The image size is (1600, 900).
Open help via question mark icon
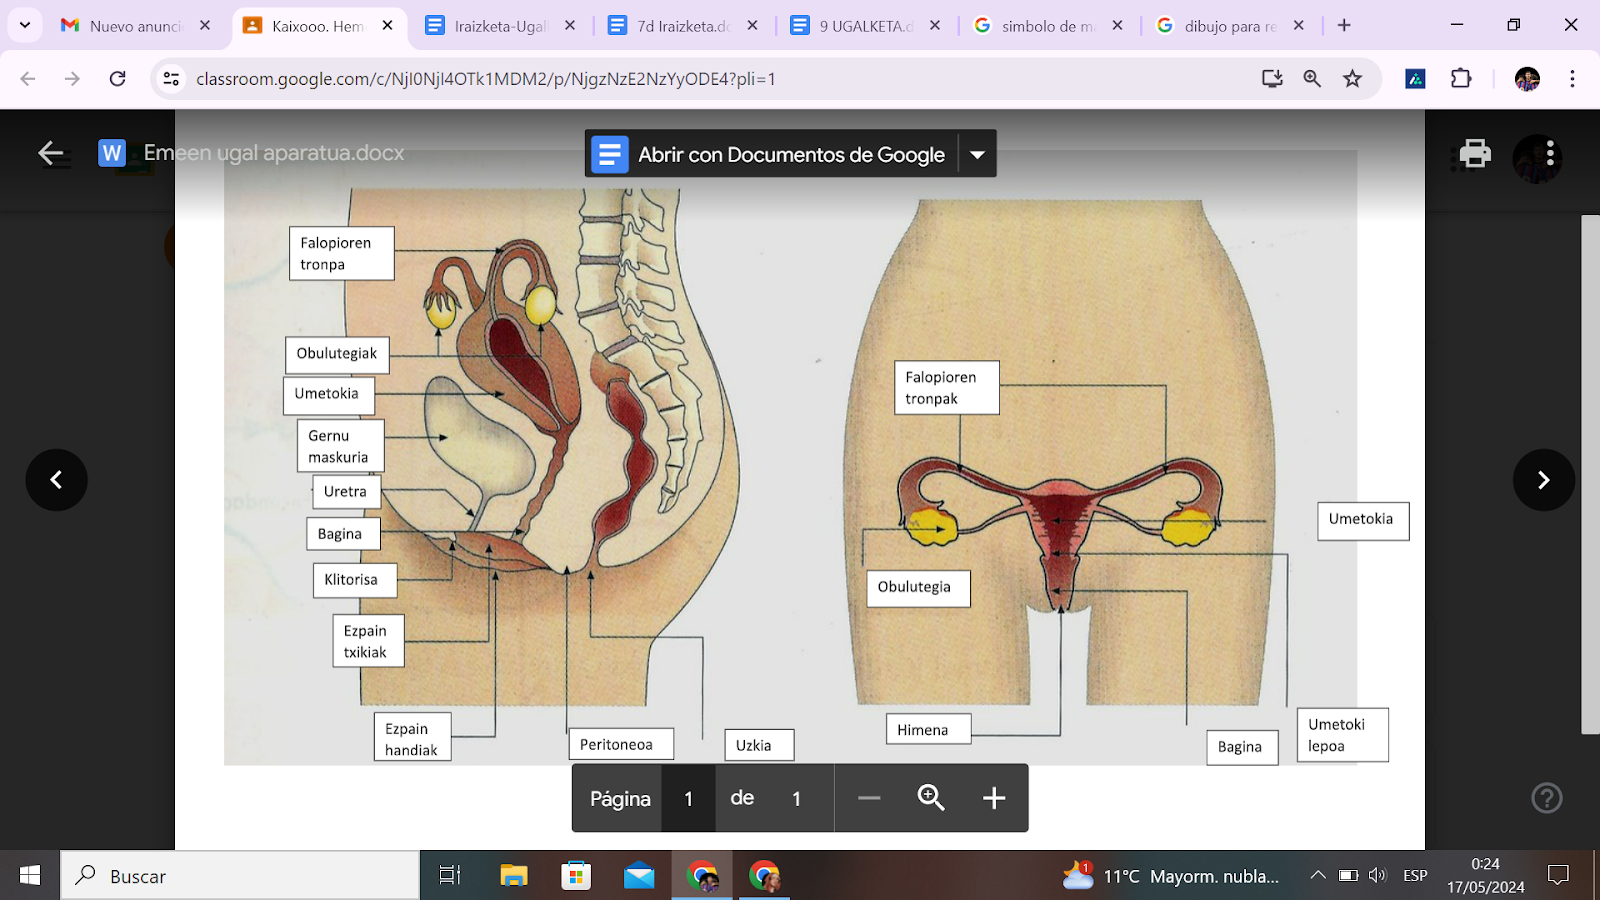[x=1547, y=798]
